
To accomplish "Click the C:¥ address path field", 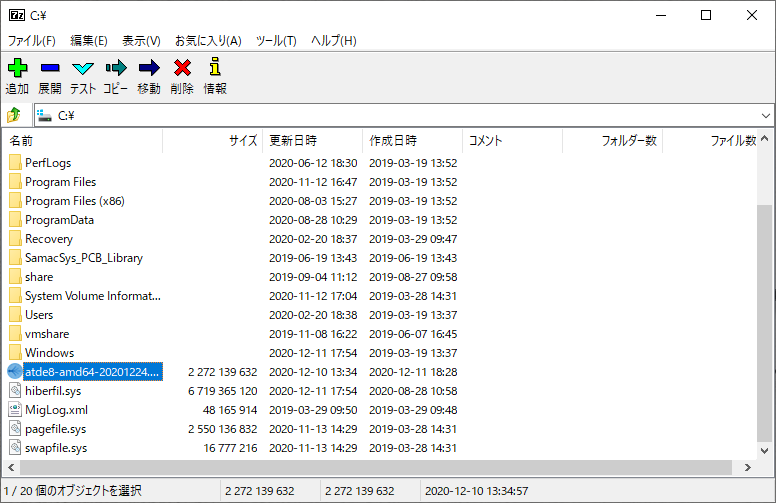I will (x=400, y=116).
